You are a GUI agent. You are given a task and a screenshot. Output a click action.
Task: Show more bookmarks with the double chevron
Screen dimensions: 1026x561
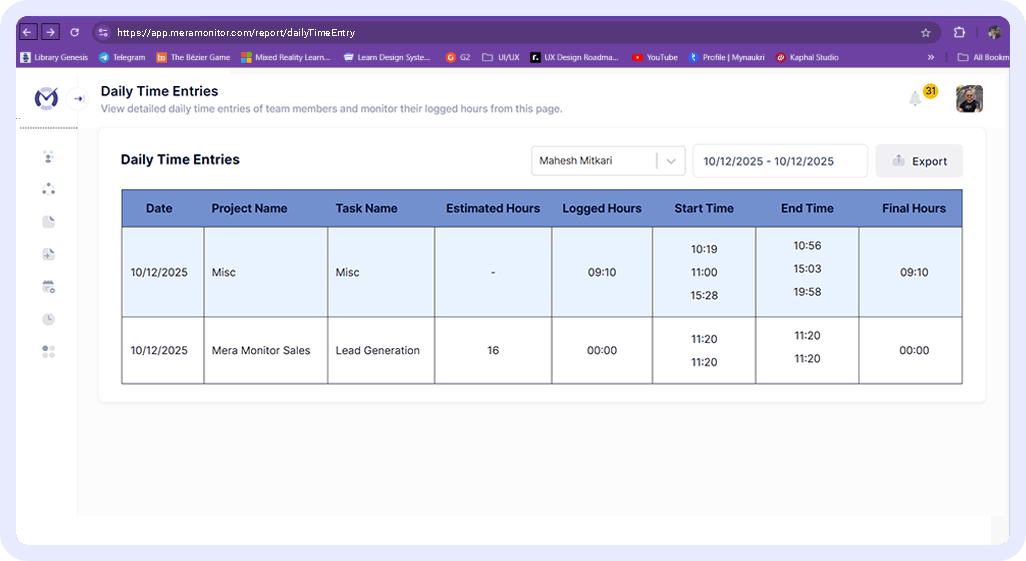pyautogui.click(x=931, y=58)
